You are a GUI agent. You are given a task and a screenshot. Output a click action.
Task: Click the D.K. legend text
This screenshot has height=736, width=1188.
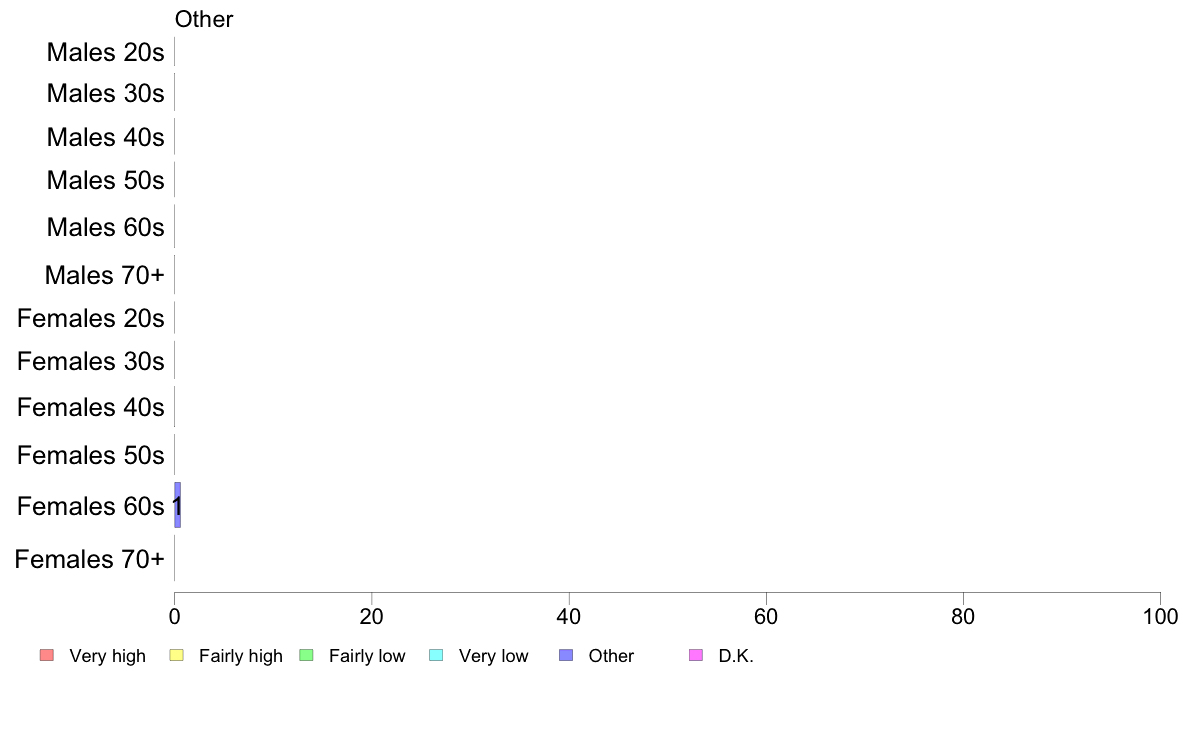[736, 656]
